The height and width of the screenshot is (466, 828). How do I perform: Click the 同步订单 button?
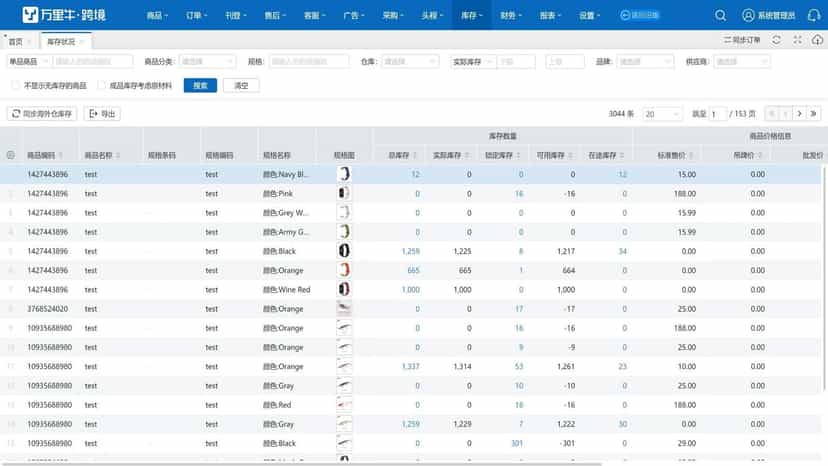tap(742, 40)
